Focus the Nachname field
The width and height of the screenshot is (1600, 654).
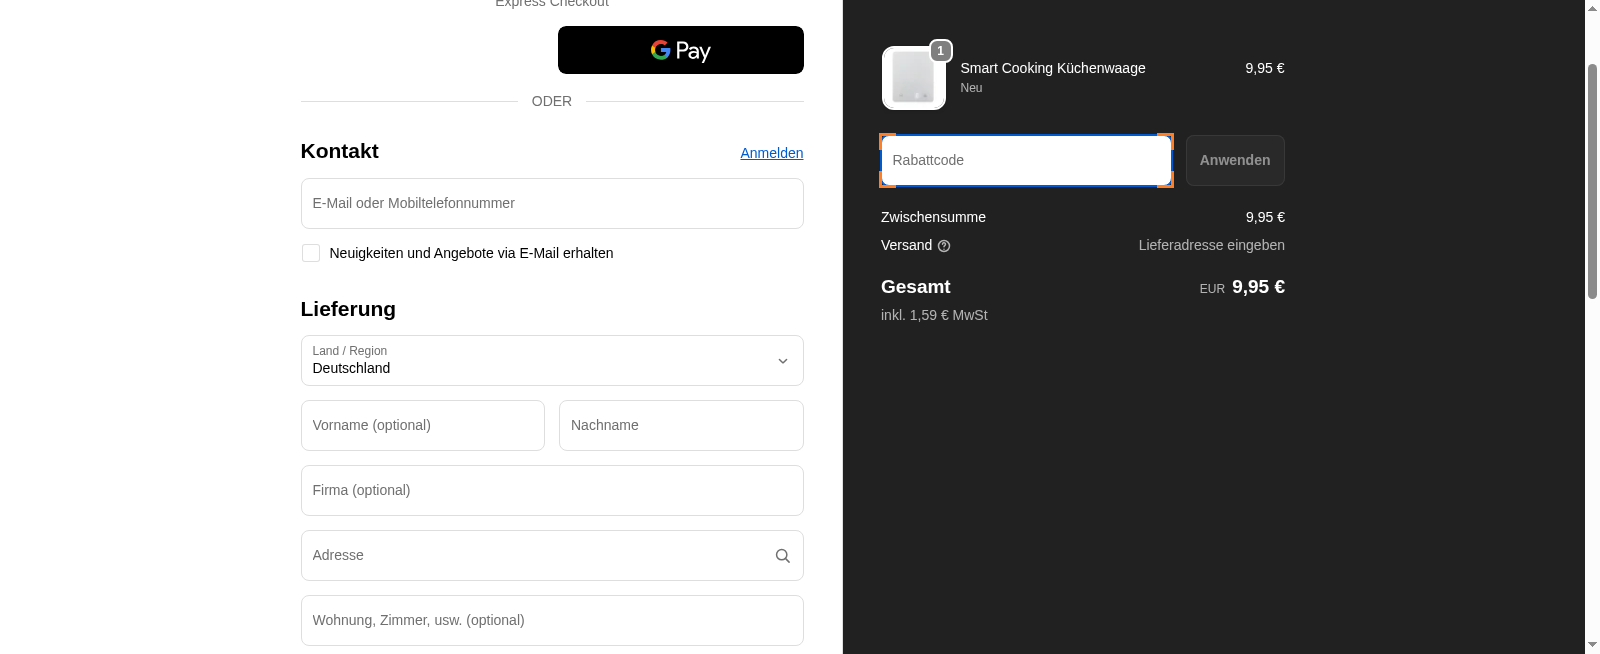pyautogui.click(x=681, y=425)
